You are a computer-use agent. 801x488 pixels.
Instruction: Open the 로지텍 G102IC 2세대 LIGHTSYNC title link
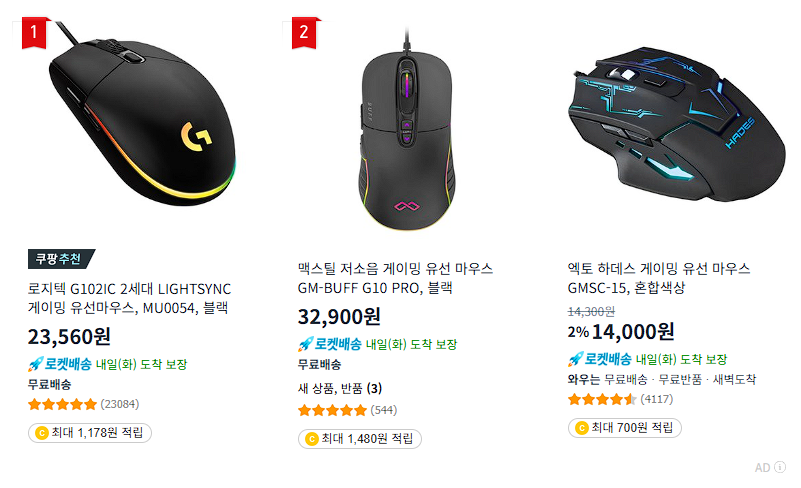point(129,298)
